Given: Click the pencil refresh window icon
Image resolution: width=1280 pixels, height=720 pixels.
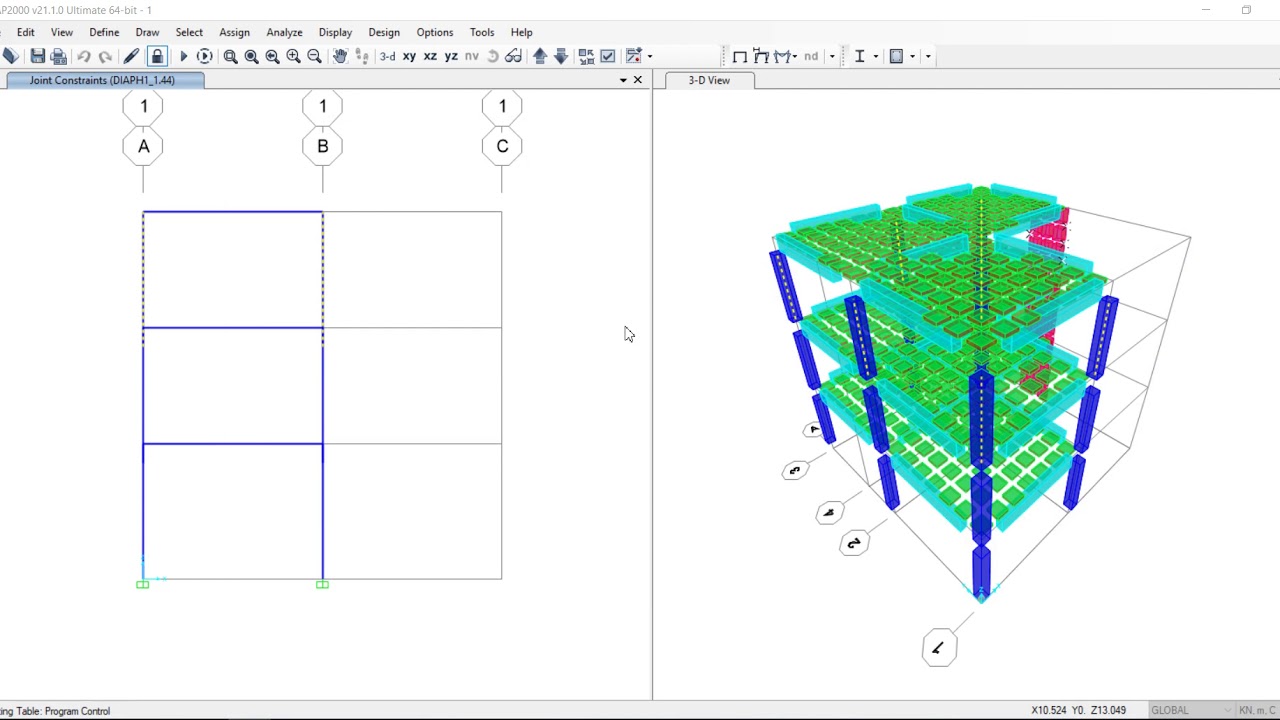Looking at the screenshot, I should pyautogui.click(x=131, y=56).
